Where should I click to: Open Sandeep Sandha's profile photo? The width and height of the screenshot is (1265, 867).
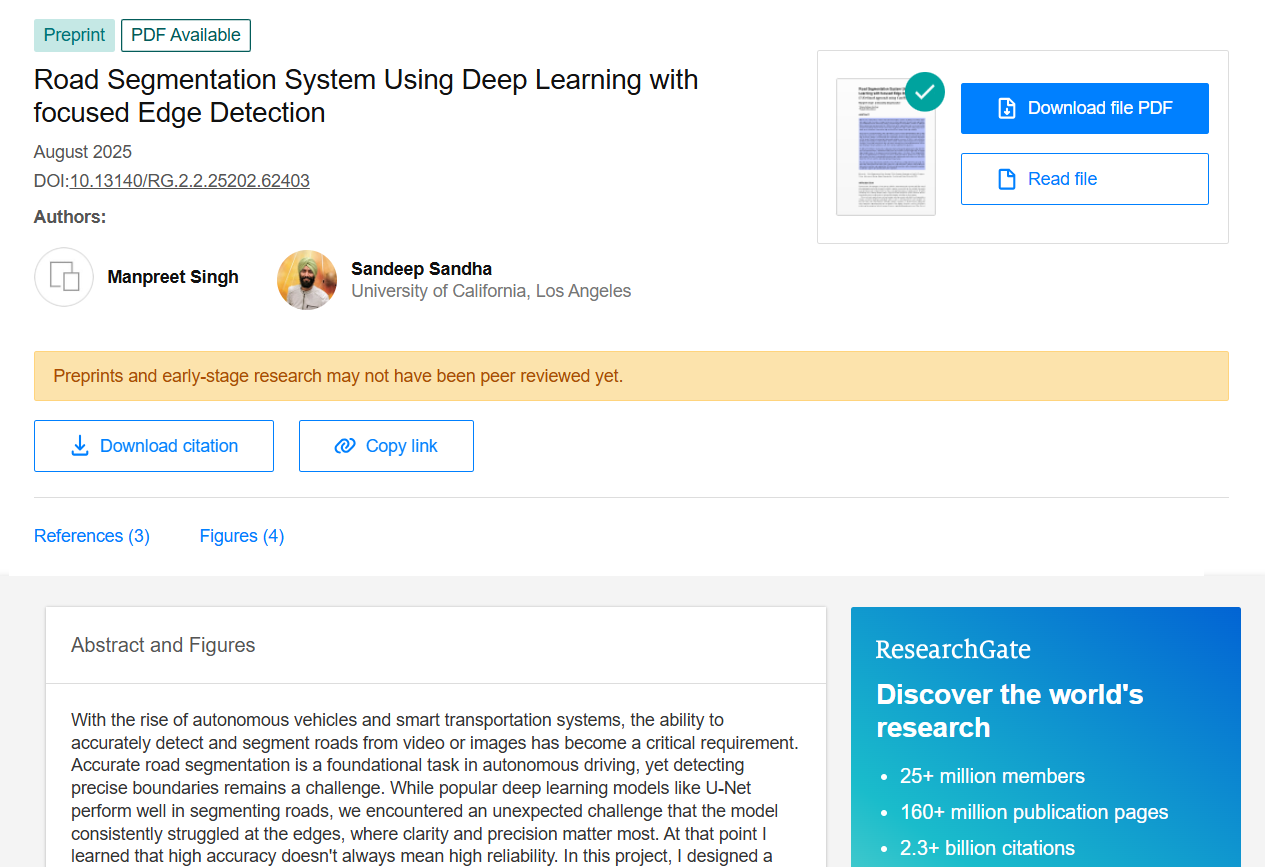click(307, 280)
